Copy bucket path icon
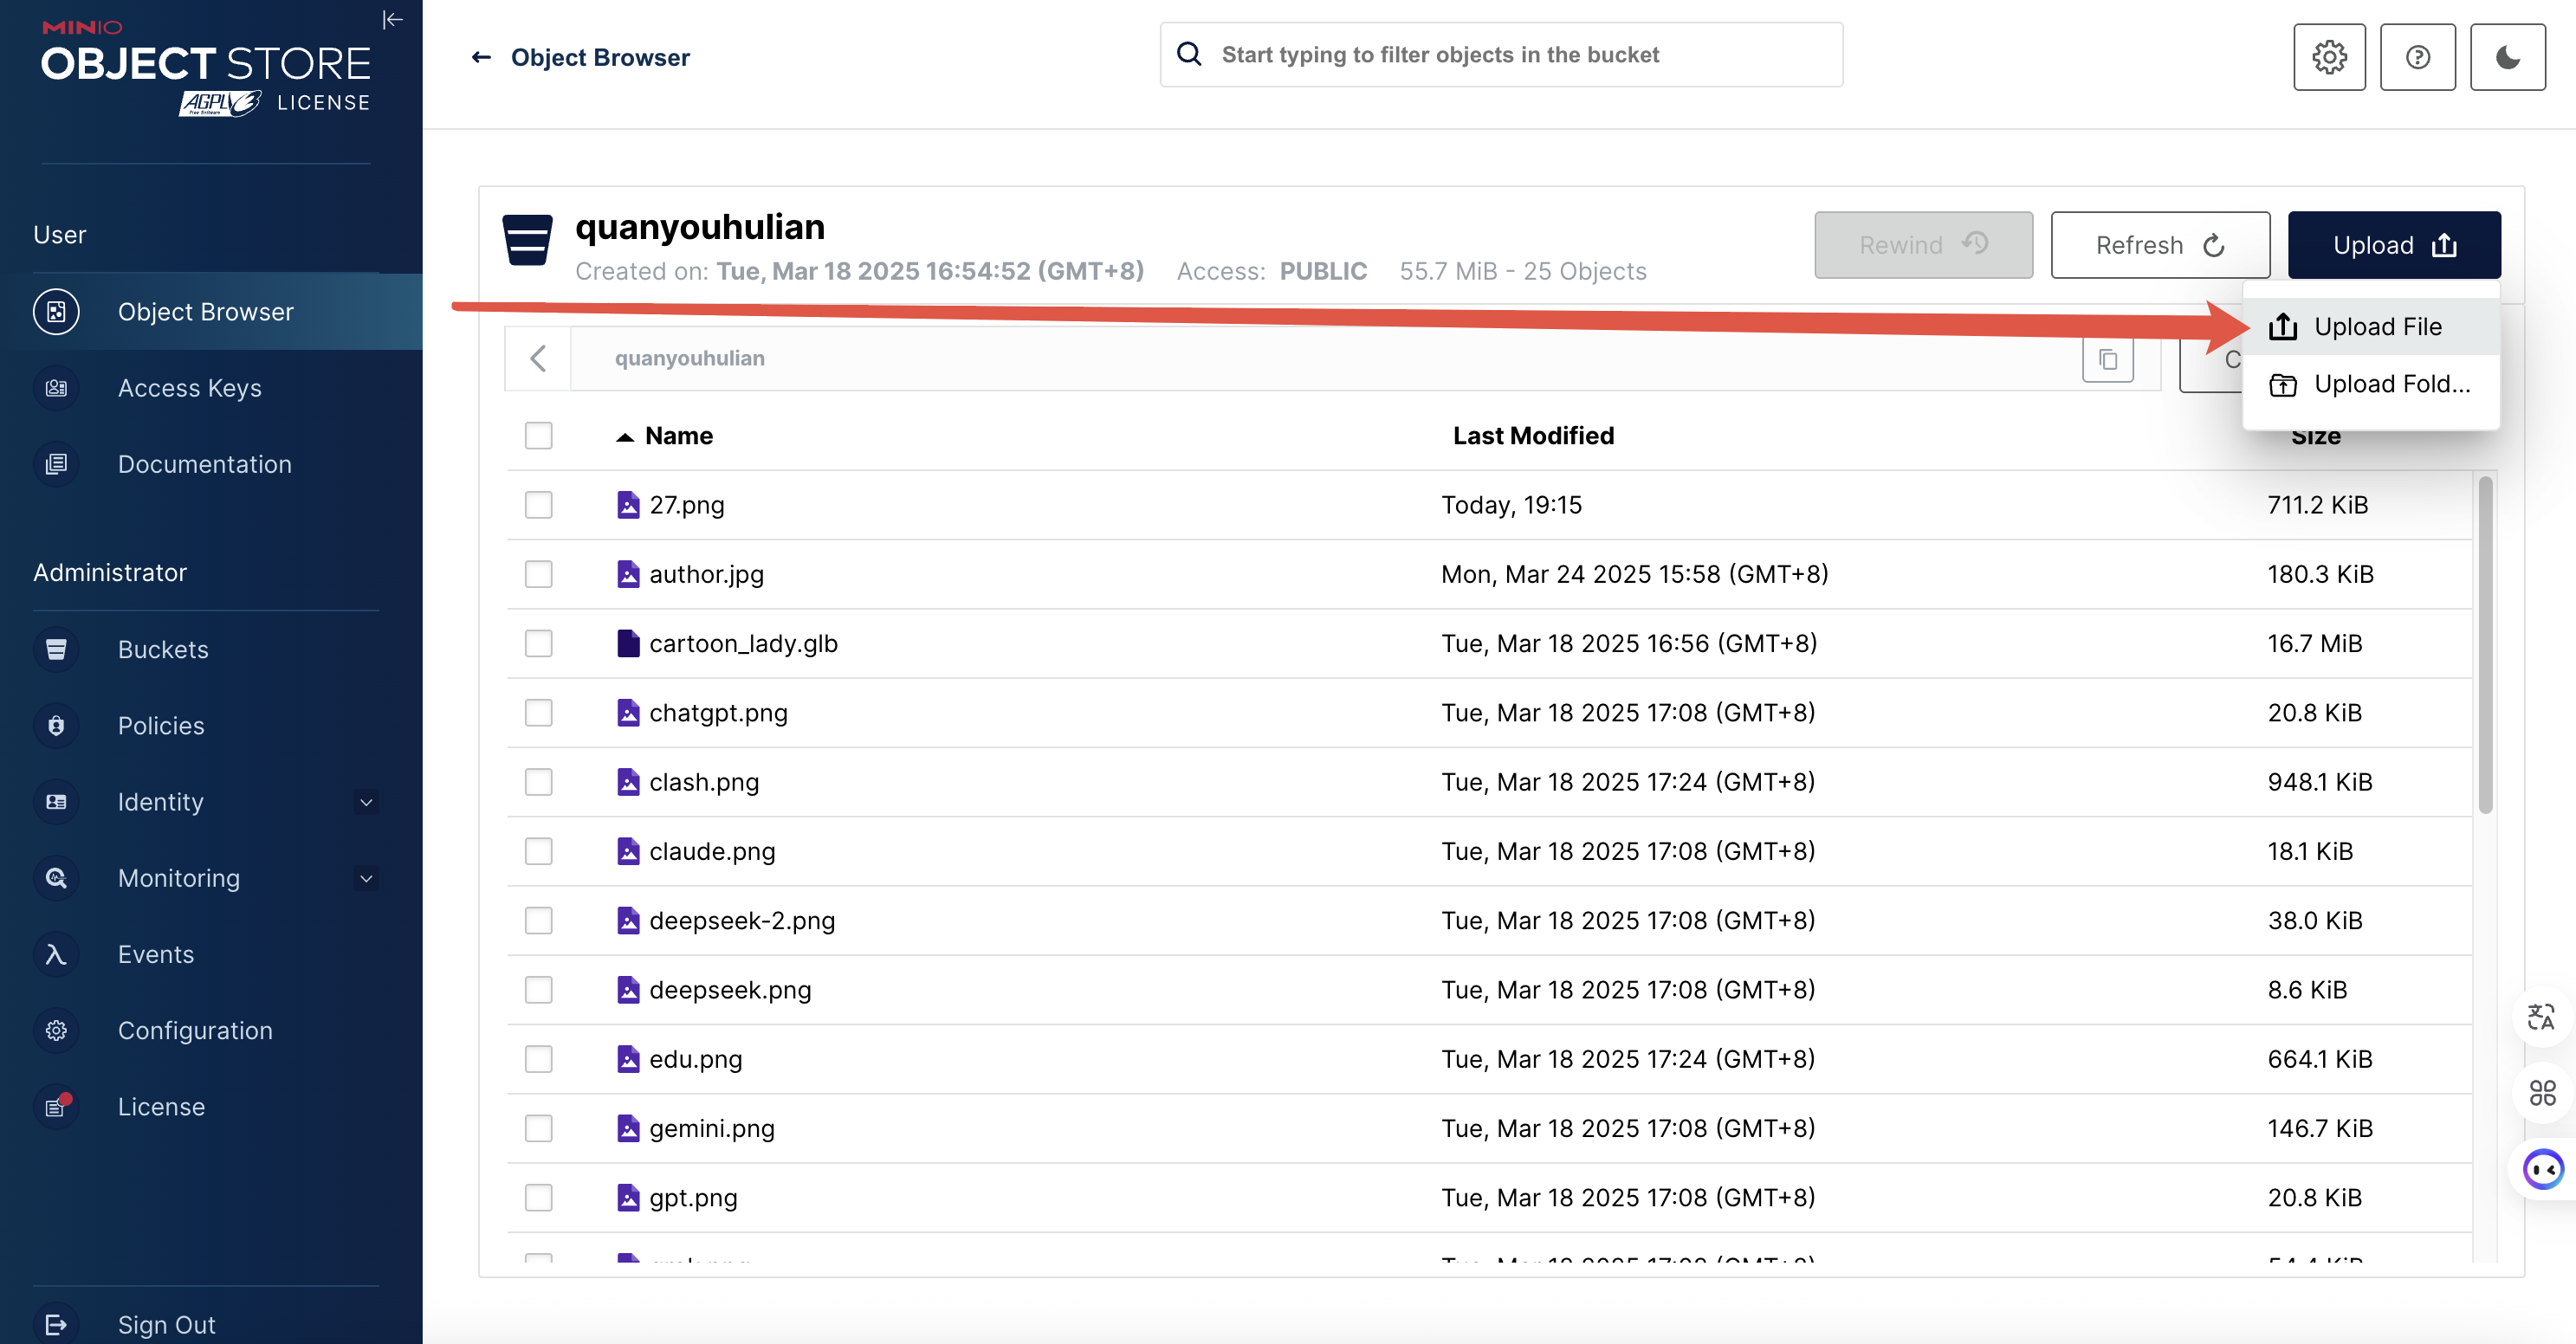2576x1344 pixels. [x=2108, y=359]
